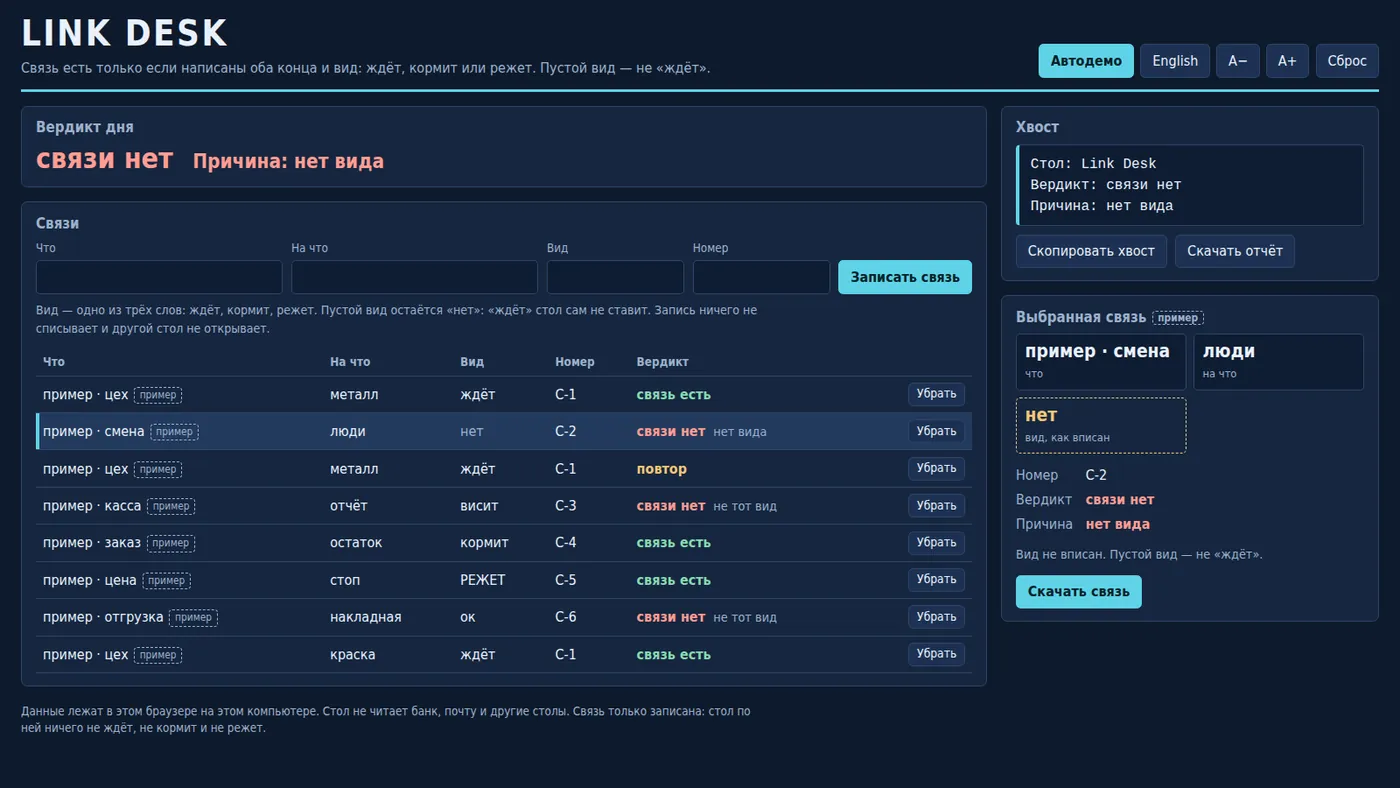Screen dimensions: 1400x788
Task: Click number C-3 in the table
Action: pos(566,506)
